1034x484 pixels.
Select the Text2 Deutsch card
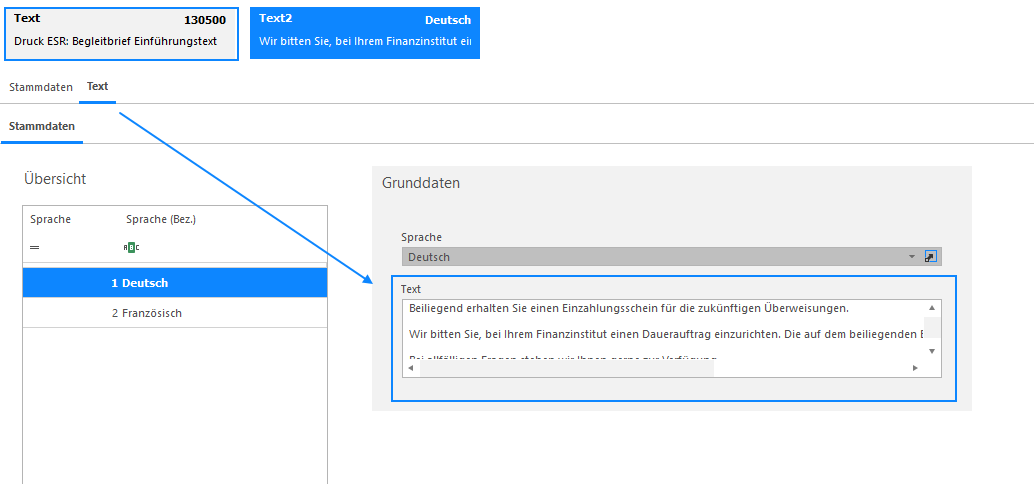click(365, 33)
